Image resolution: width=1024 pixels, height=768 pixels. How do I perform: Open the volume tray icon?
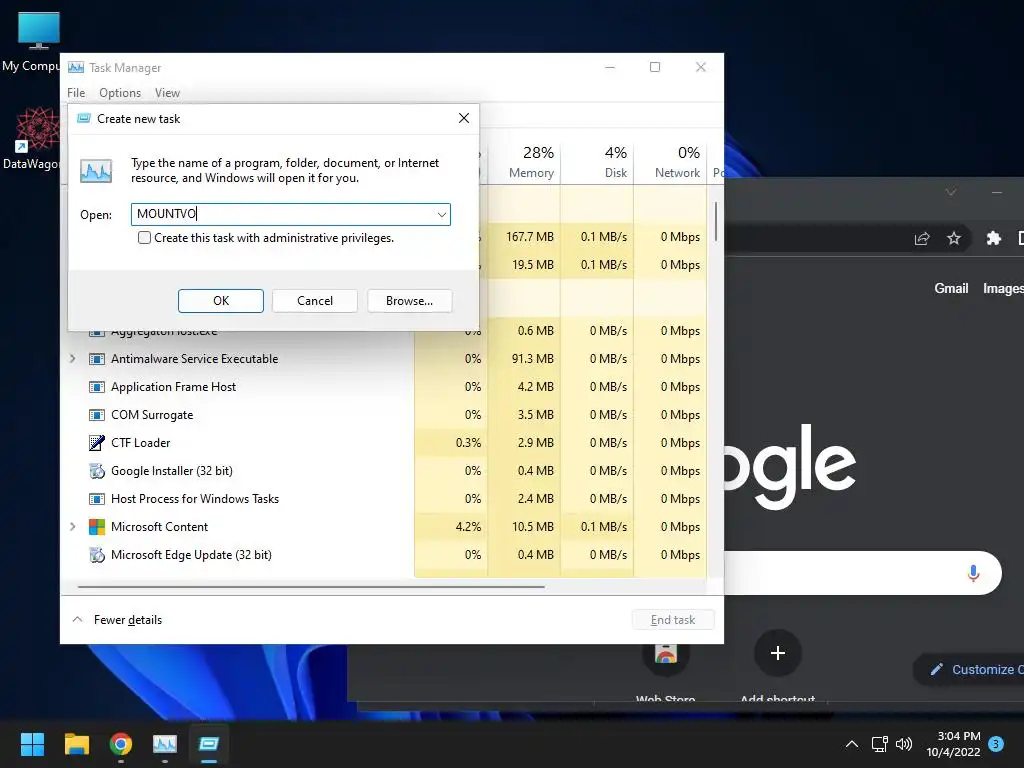click(x=904, y=744)
